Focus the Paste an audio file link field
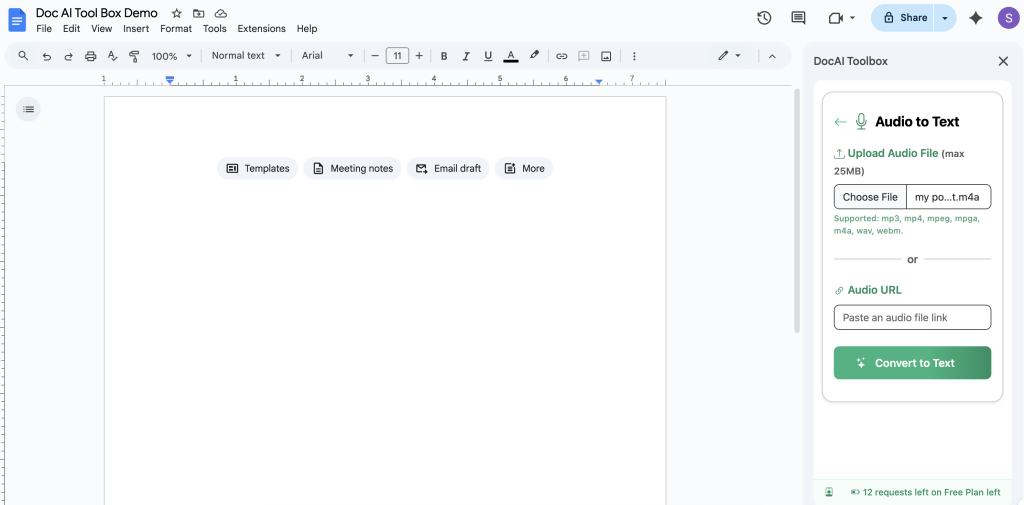This screenshot has height=505, width=1024. (x=912, y=318)
